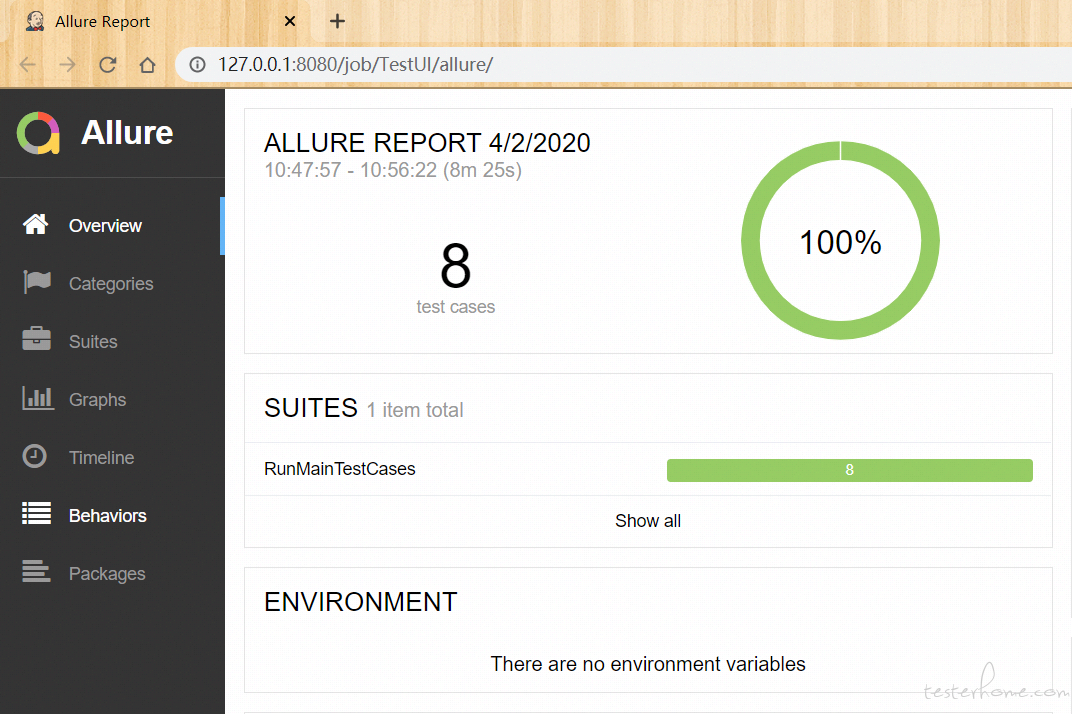1072x714 pixels.
Task: Go to the browser home page icon
Action: click(147, 65)
